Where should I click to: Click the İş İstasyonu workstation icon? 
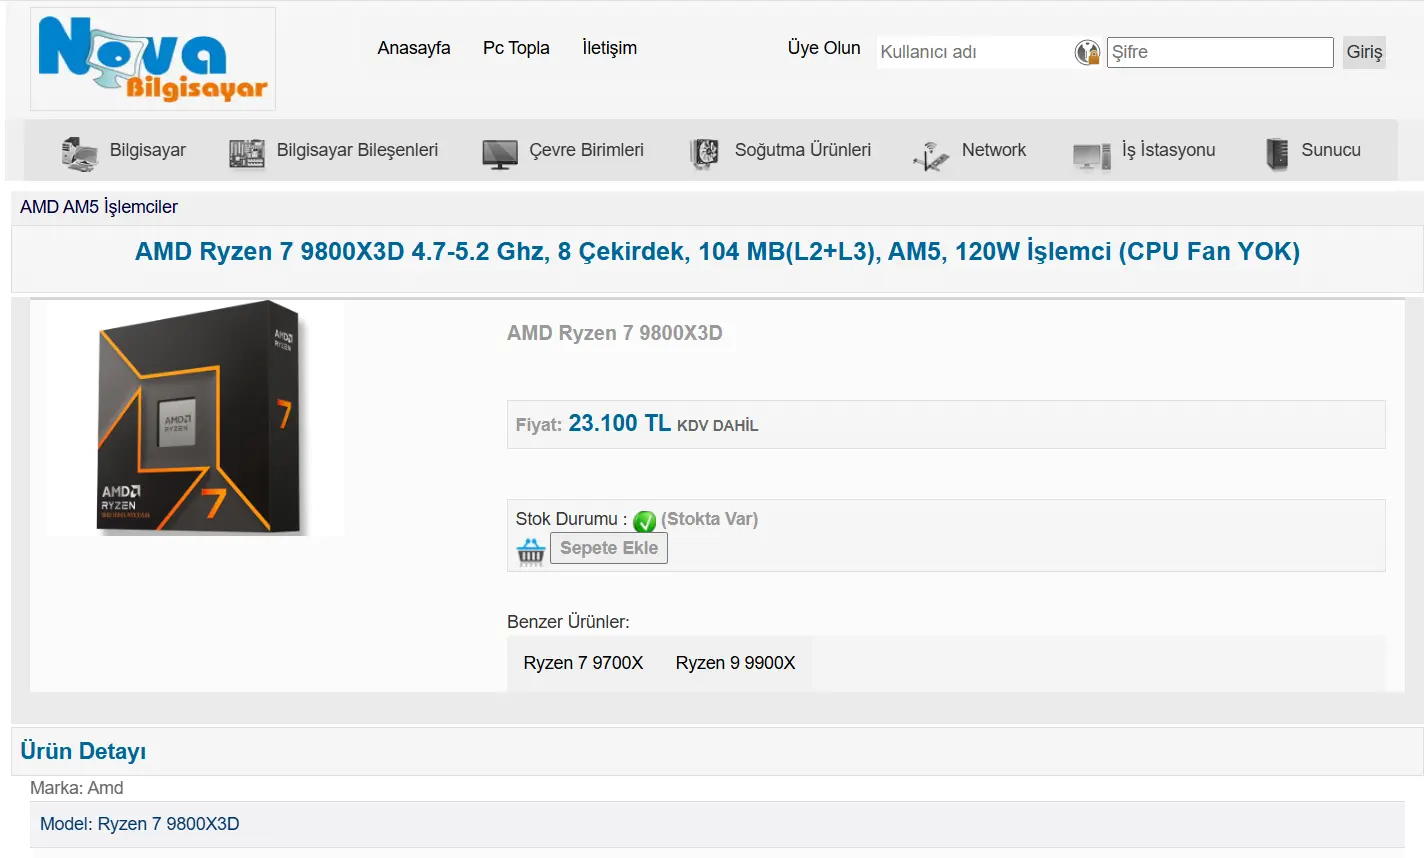click(1092, 155)
